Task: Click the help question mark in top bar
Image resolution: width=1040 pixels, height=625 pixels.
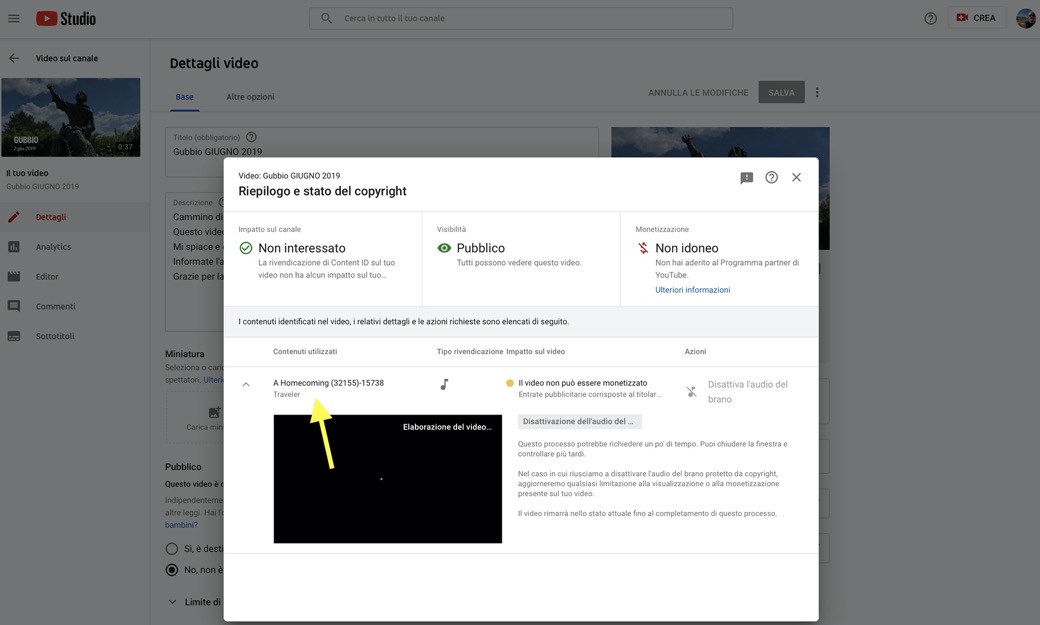Action: (930, 18)
